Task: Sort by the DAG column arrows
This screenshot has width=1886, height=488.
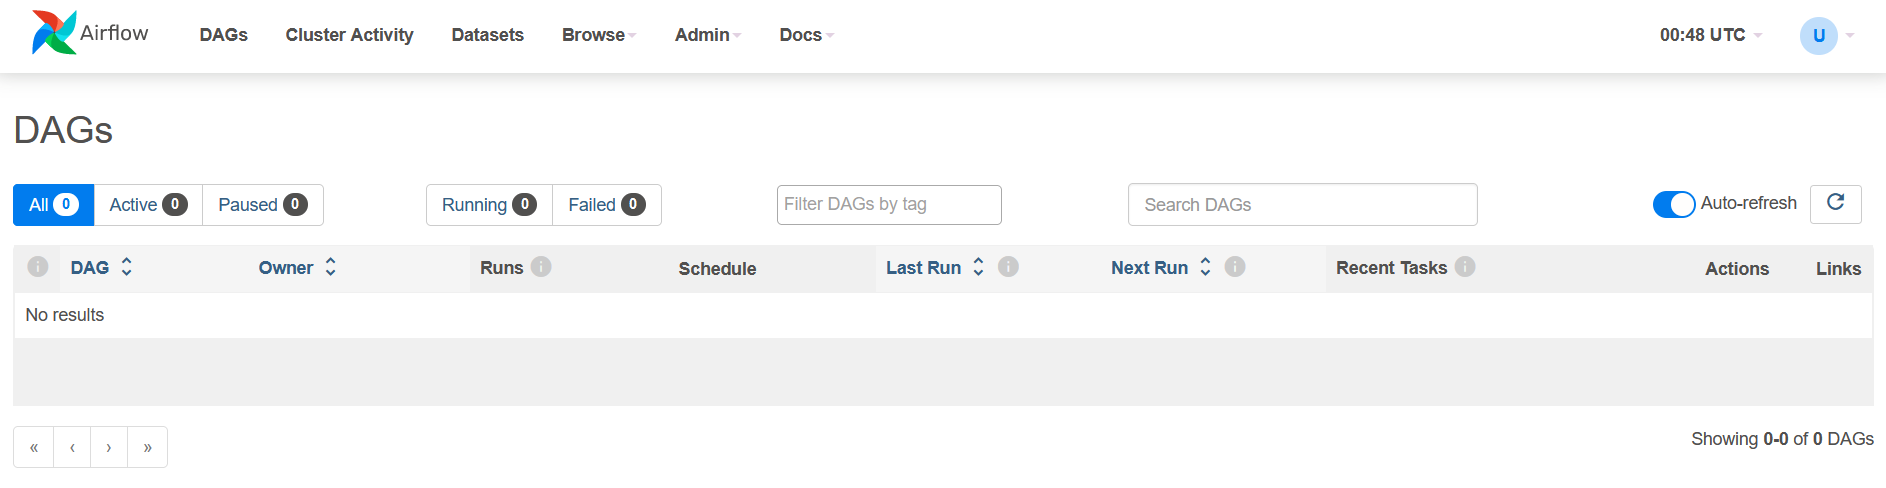Action: point(127,267)
